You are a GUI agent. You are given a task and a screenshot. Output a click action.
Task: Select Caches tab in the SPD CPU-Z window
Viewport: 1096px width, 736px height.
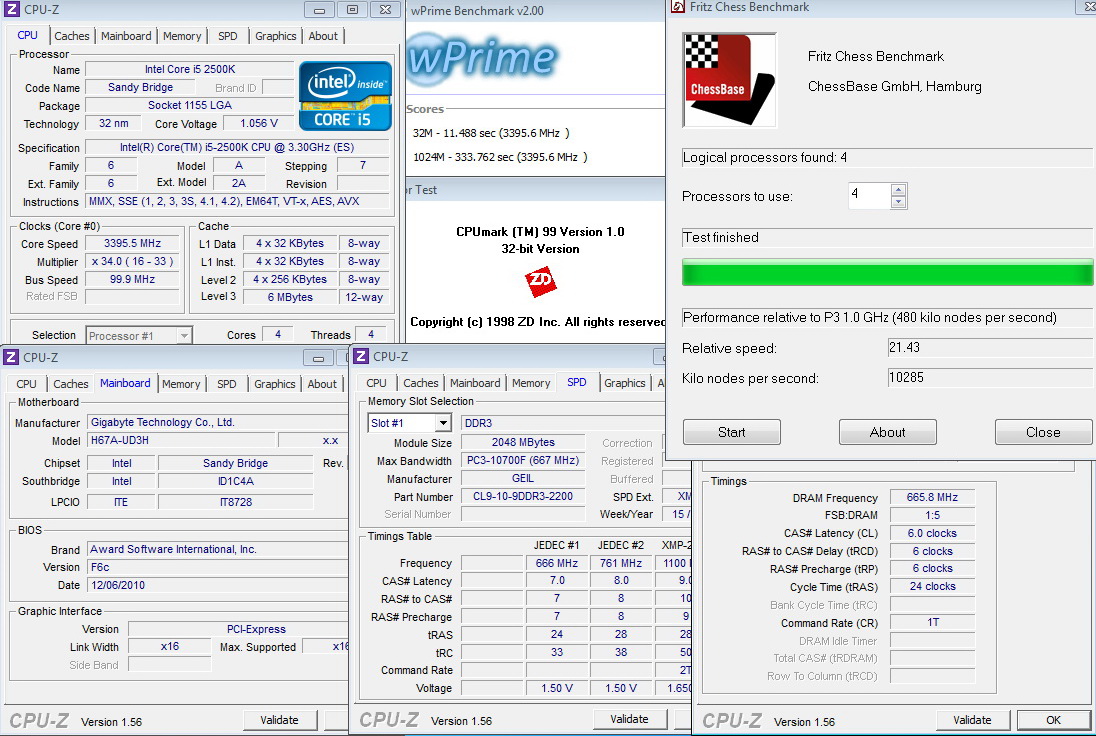click(421, 383)
